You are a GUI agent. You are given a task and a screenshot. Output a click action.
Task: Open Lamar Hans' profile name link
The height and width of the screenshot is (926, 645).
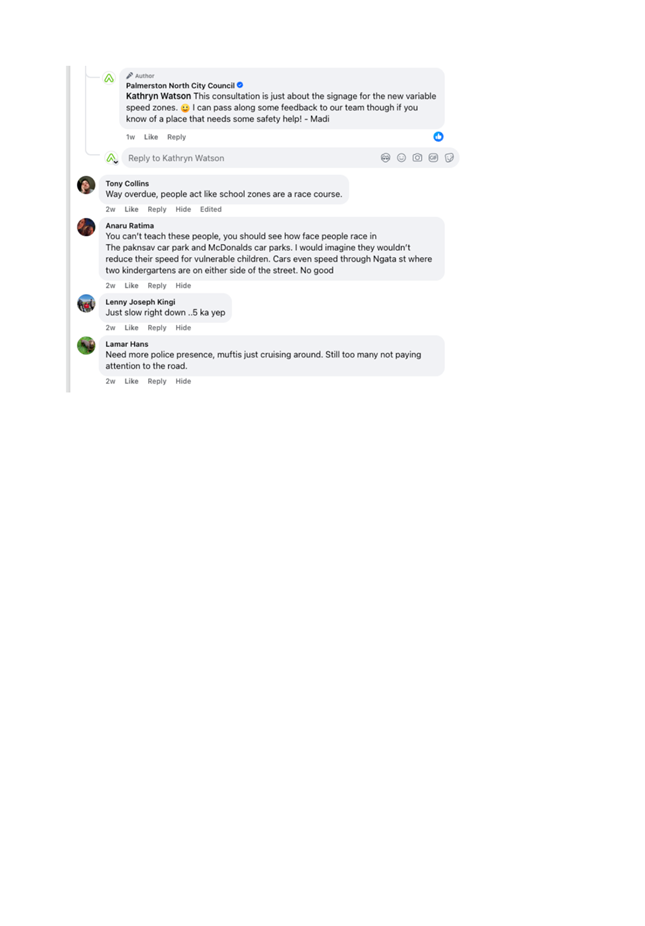[x=127, y=344]
